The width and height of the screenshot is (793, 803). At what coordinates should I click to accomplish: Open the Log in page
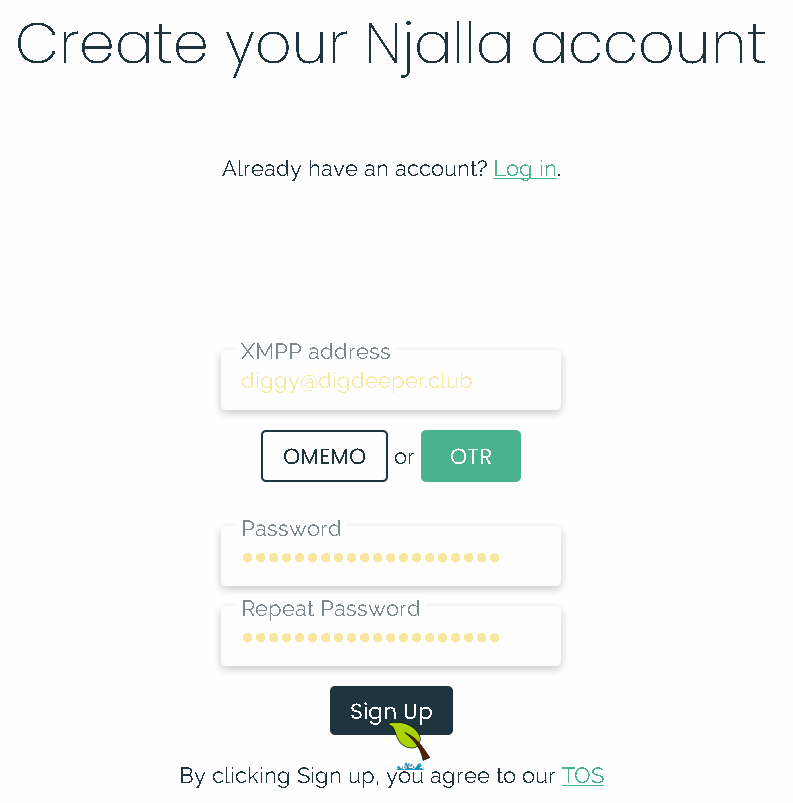524,169
